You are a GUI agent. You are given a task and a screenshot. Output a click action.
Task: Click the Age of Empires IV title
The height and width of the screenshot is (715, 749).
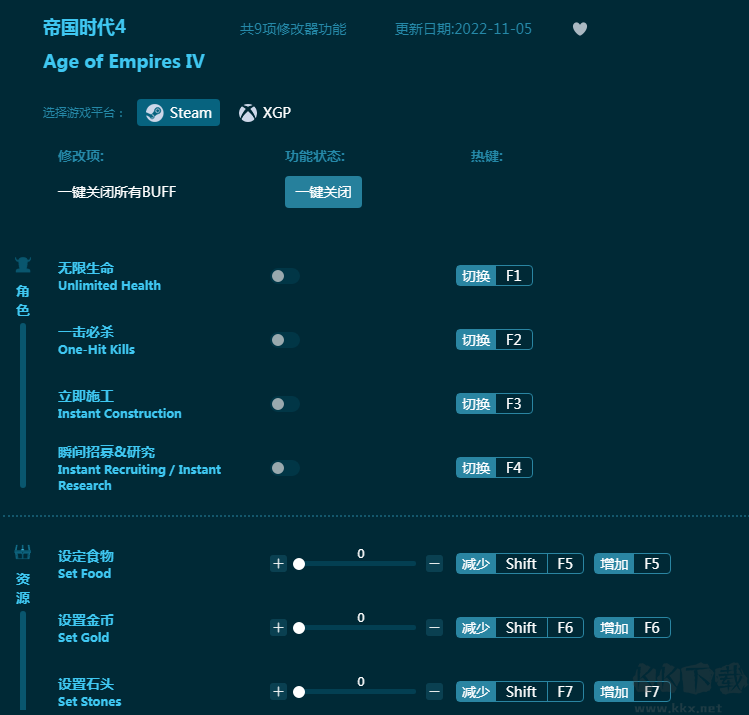[124, 62]
